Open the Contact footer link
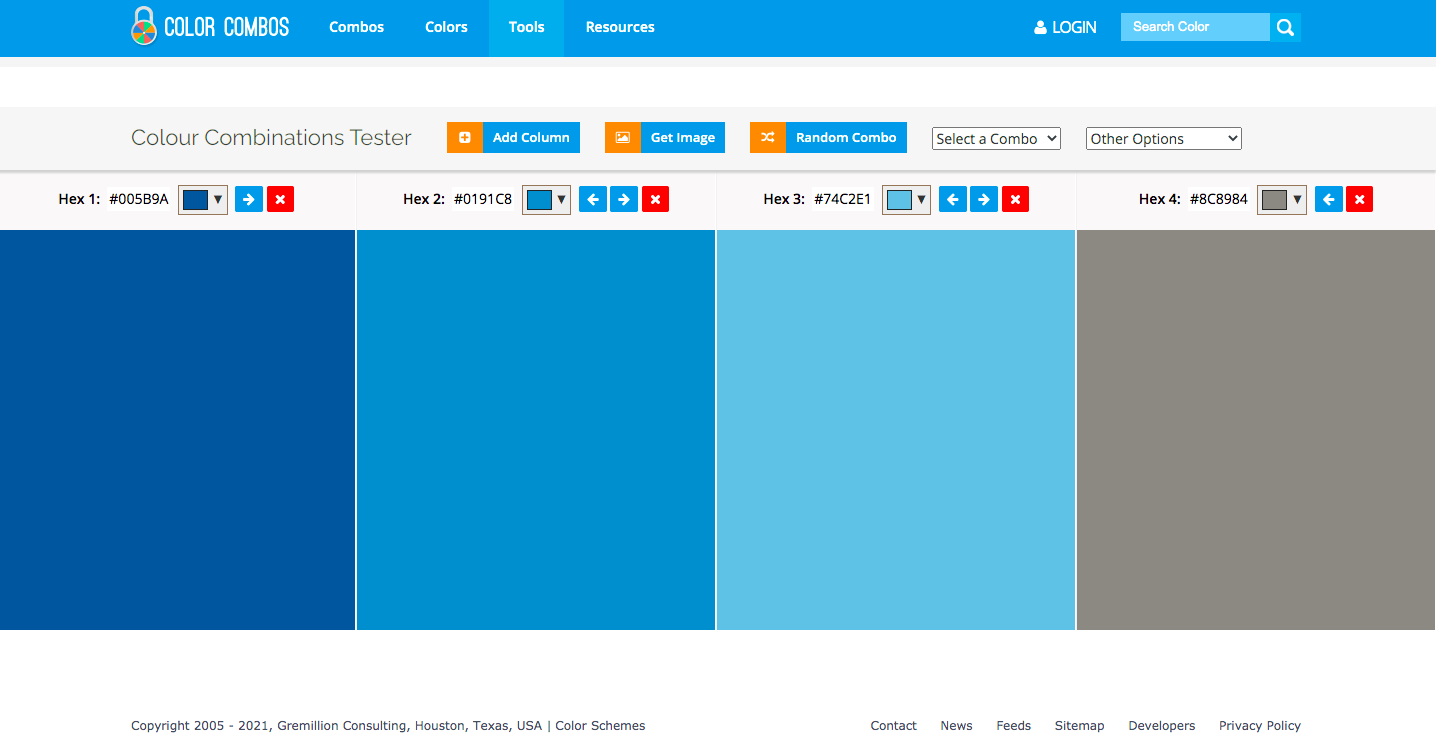The image size is (1436, 745). [893, 726]
